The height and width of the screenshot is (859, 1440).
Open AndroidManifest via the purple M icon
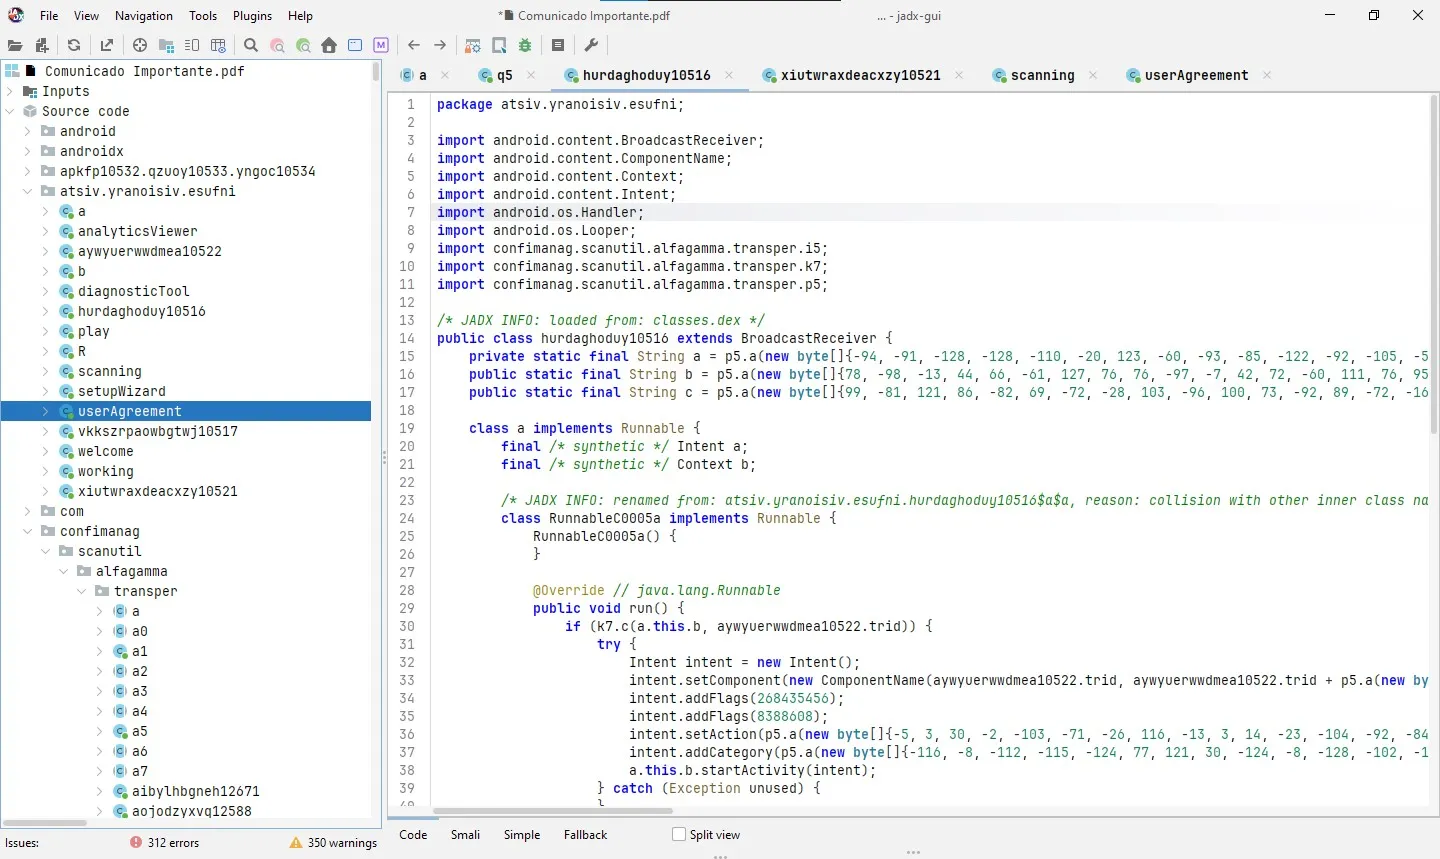381,45
